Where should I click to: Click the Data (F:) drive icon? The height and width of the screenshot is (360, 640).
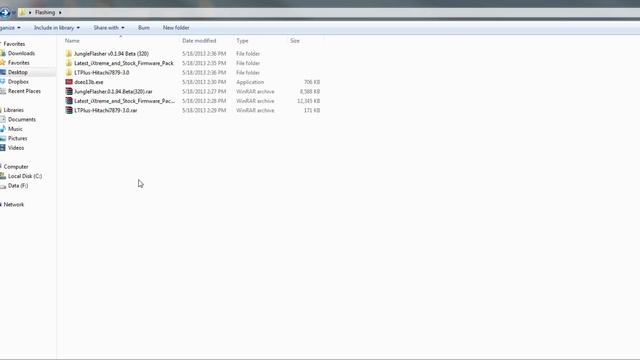(3, 186)
